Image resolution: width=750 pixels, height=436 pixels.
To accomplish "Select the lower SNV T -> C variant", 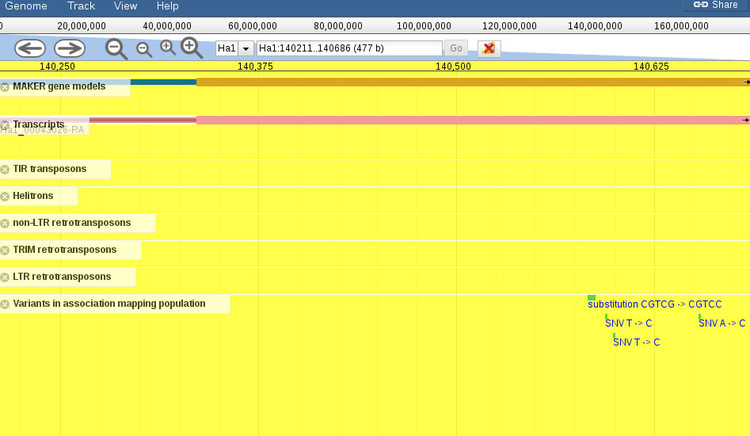I will click(636, 342).
